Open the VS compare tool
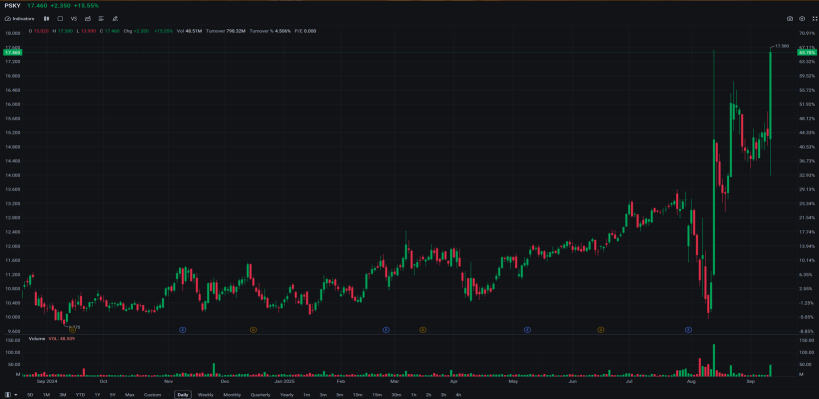The image size is (819, 399). tap(74, 18)
